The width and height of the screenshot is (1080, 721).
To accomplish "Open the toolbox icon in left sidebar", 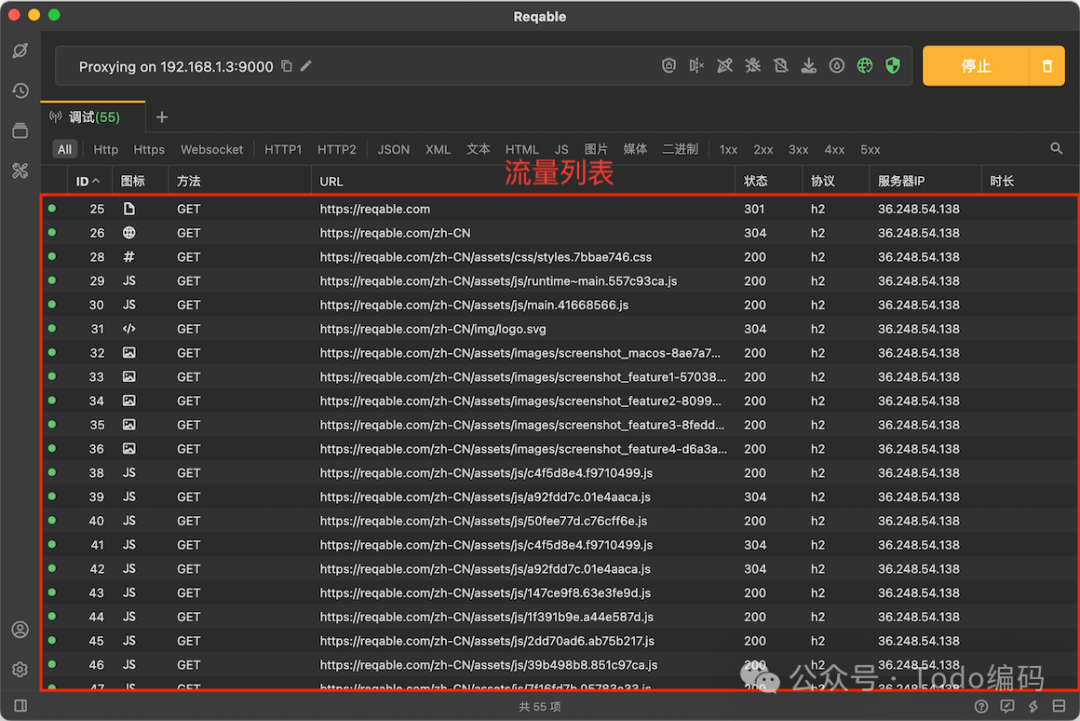I will 21,171.
